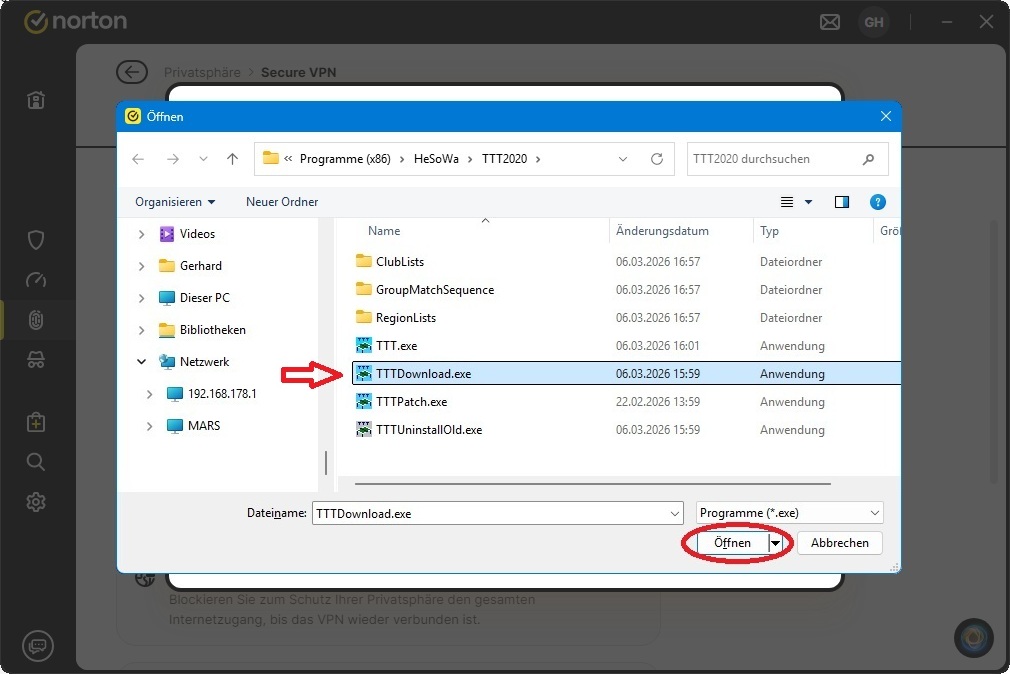Viewport: 1010px width, 674px height.
Task: Open recent locations dropdown chevron
Action: tap(203, 159)
